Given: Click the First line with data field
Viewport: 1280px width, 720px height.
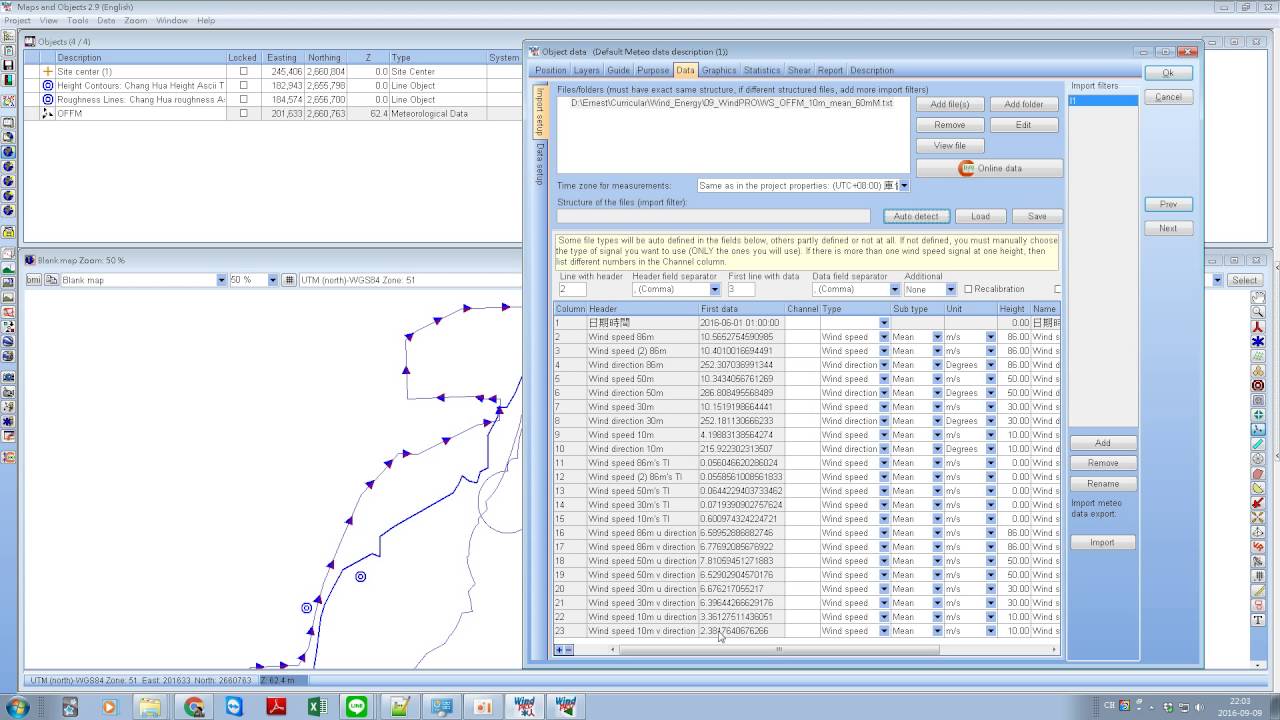Looking at the screenshot, I should tap(740, 290).
